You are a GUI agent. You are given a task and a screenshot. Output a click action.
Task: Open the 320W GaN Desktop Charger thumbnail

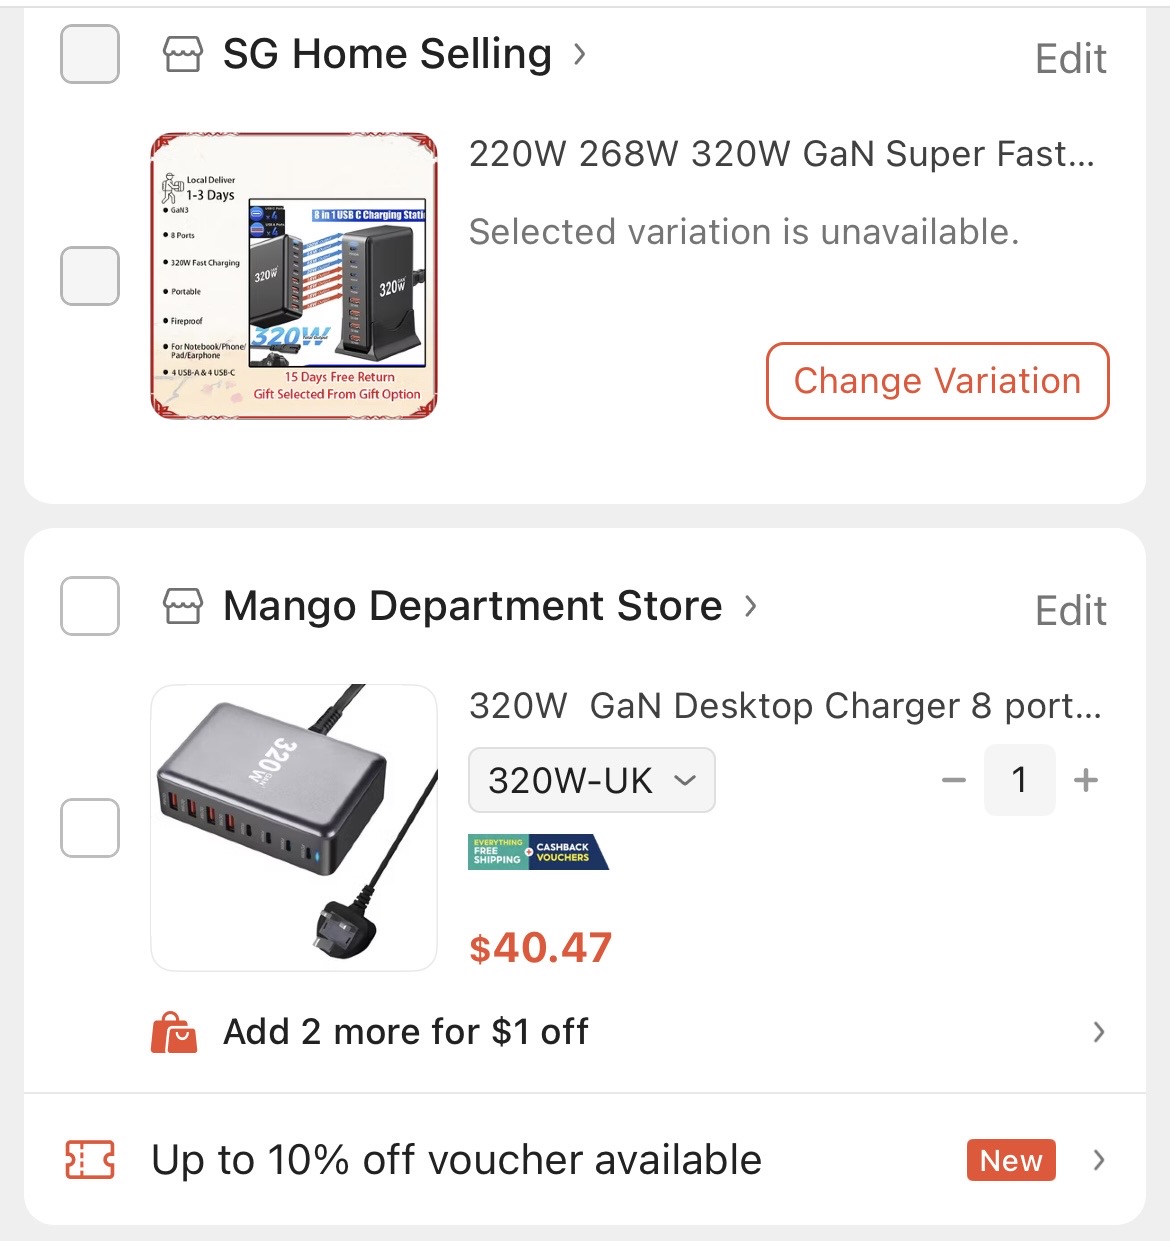(x=294, y=828)
